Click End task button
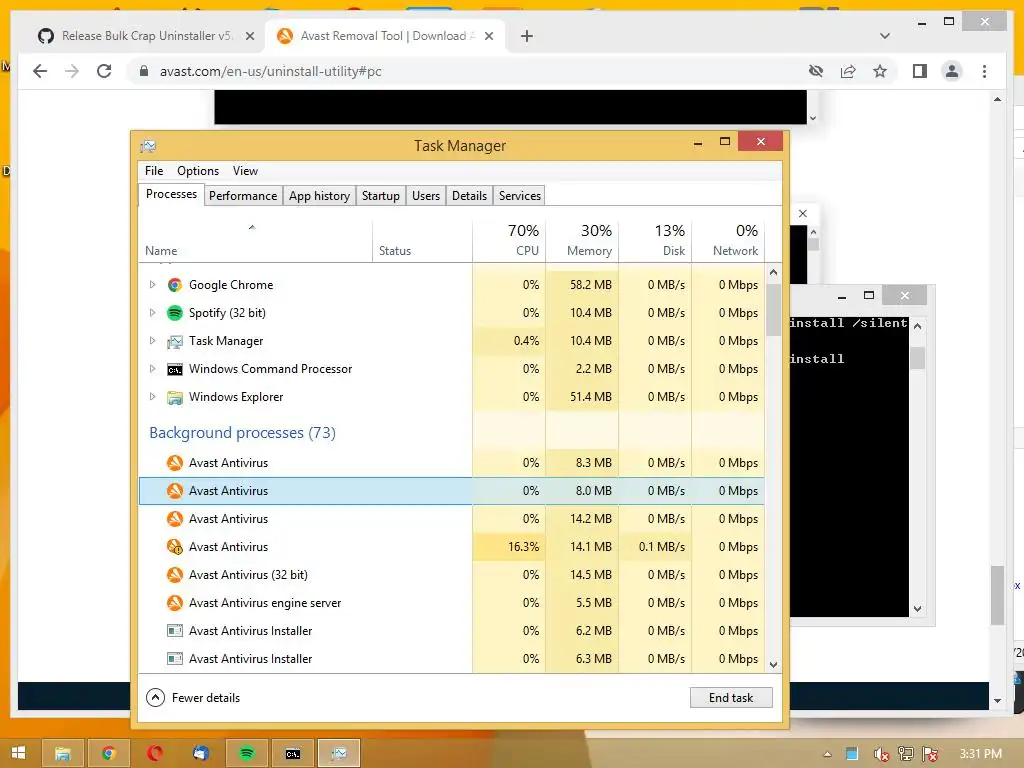The height and width of the screenshot is (768, 1024). 731,697
